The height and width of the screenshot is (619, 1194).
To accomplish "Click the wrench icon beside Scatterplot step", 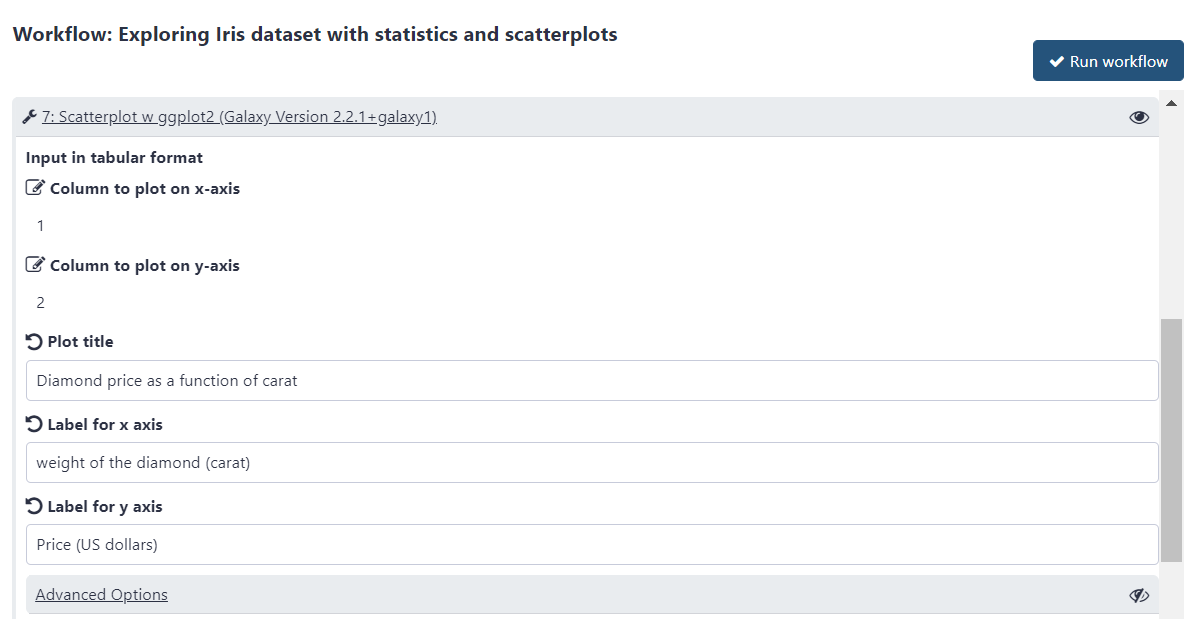I will [x=30, y=116].
